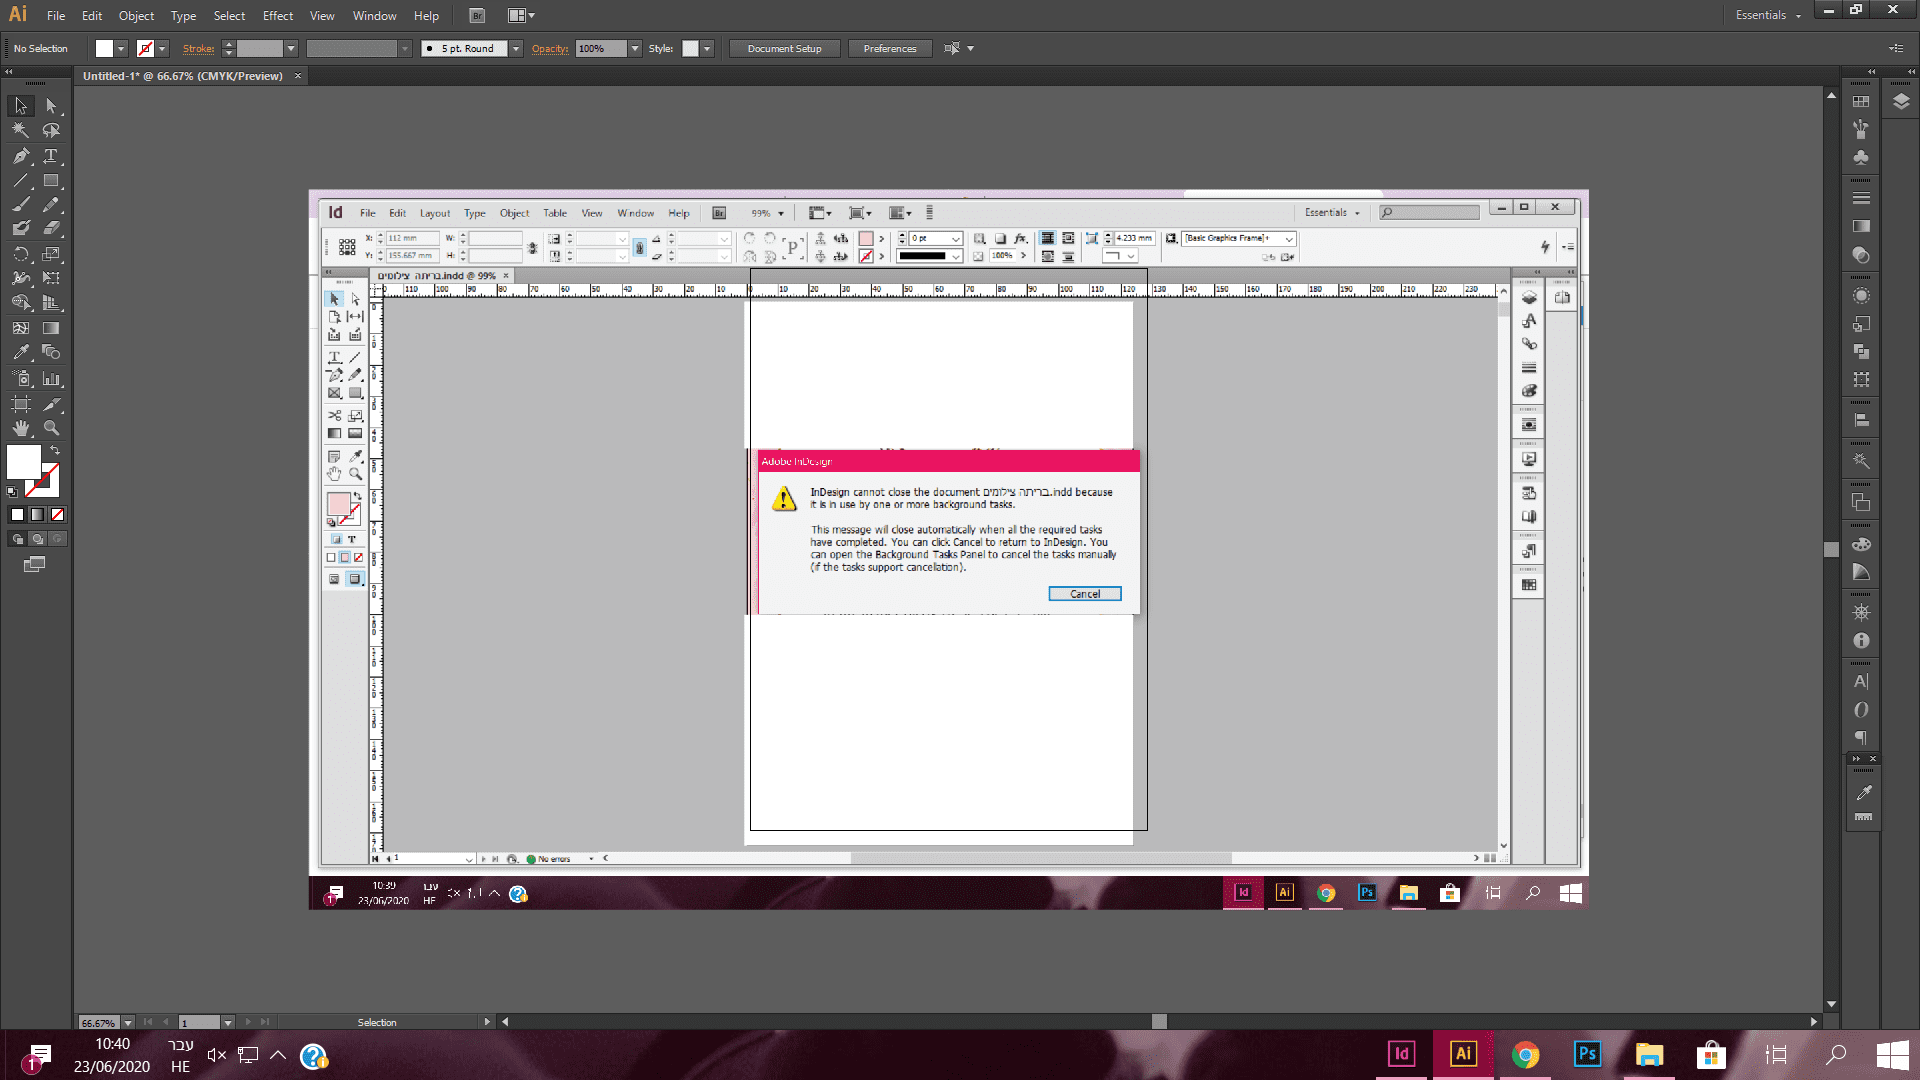Image resolution: width=1920 pixels, height=1080 pixels.
Task: Click the Document Setup button
Action: pos(784,49)
